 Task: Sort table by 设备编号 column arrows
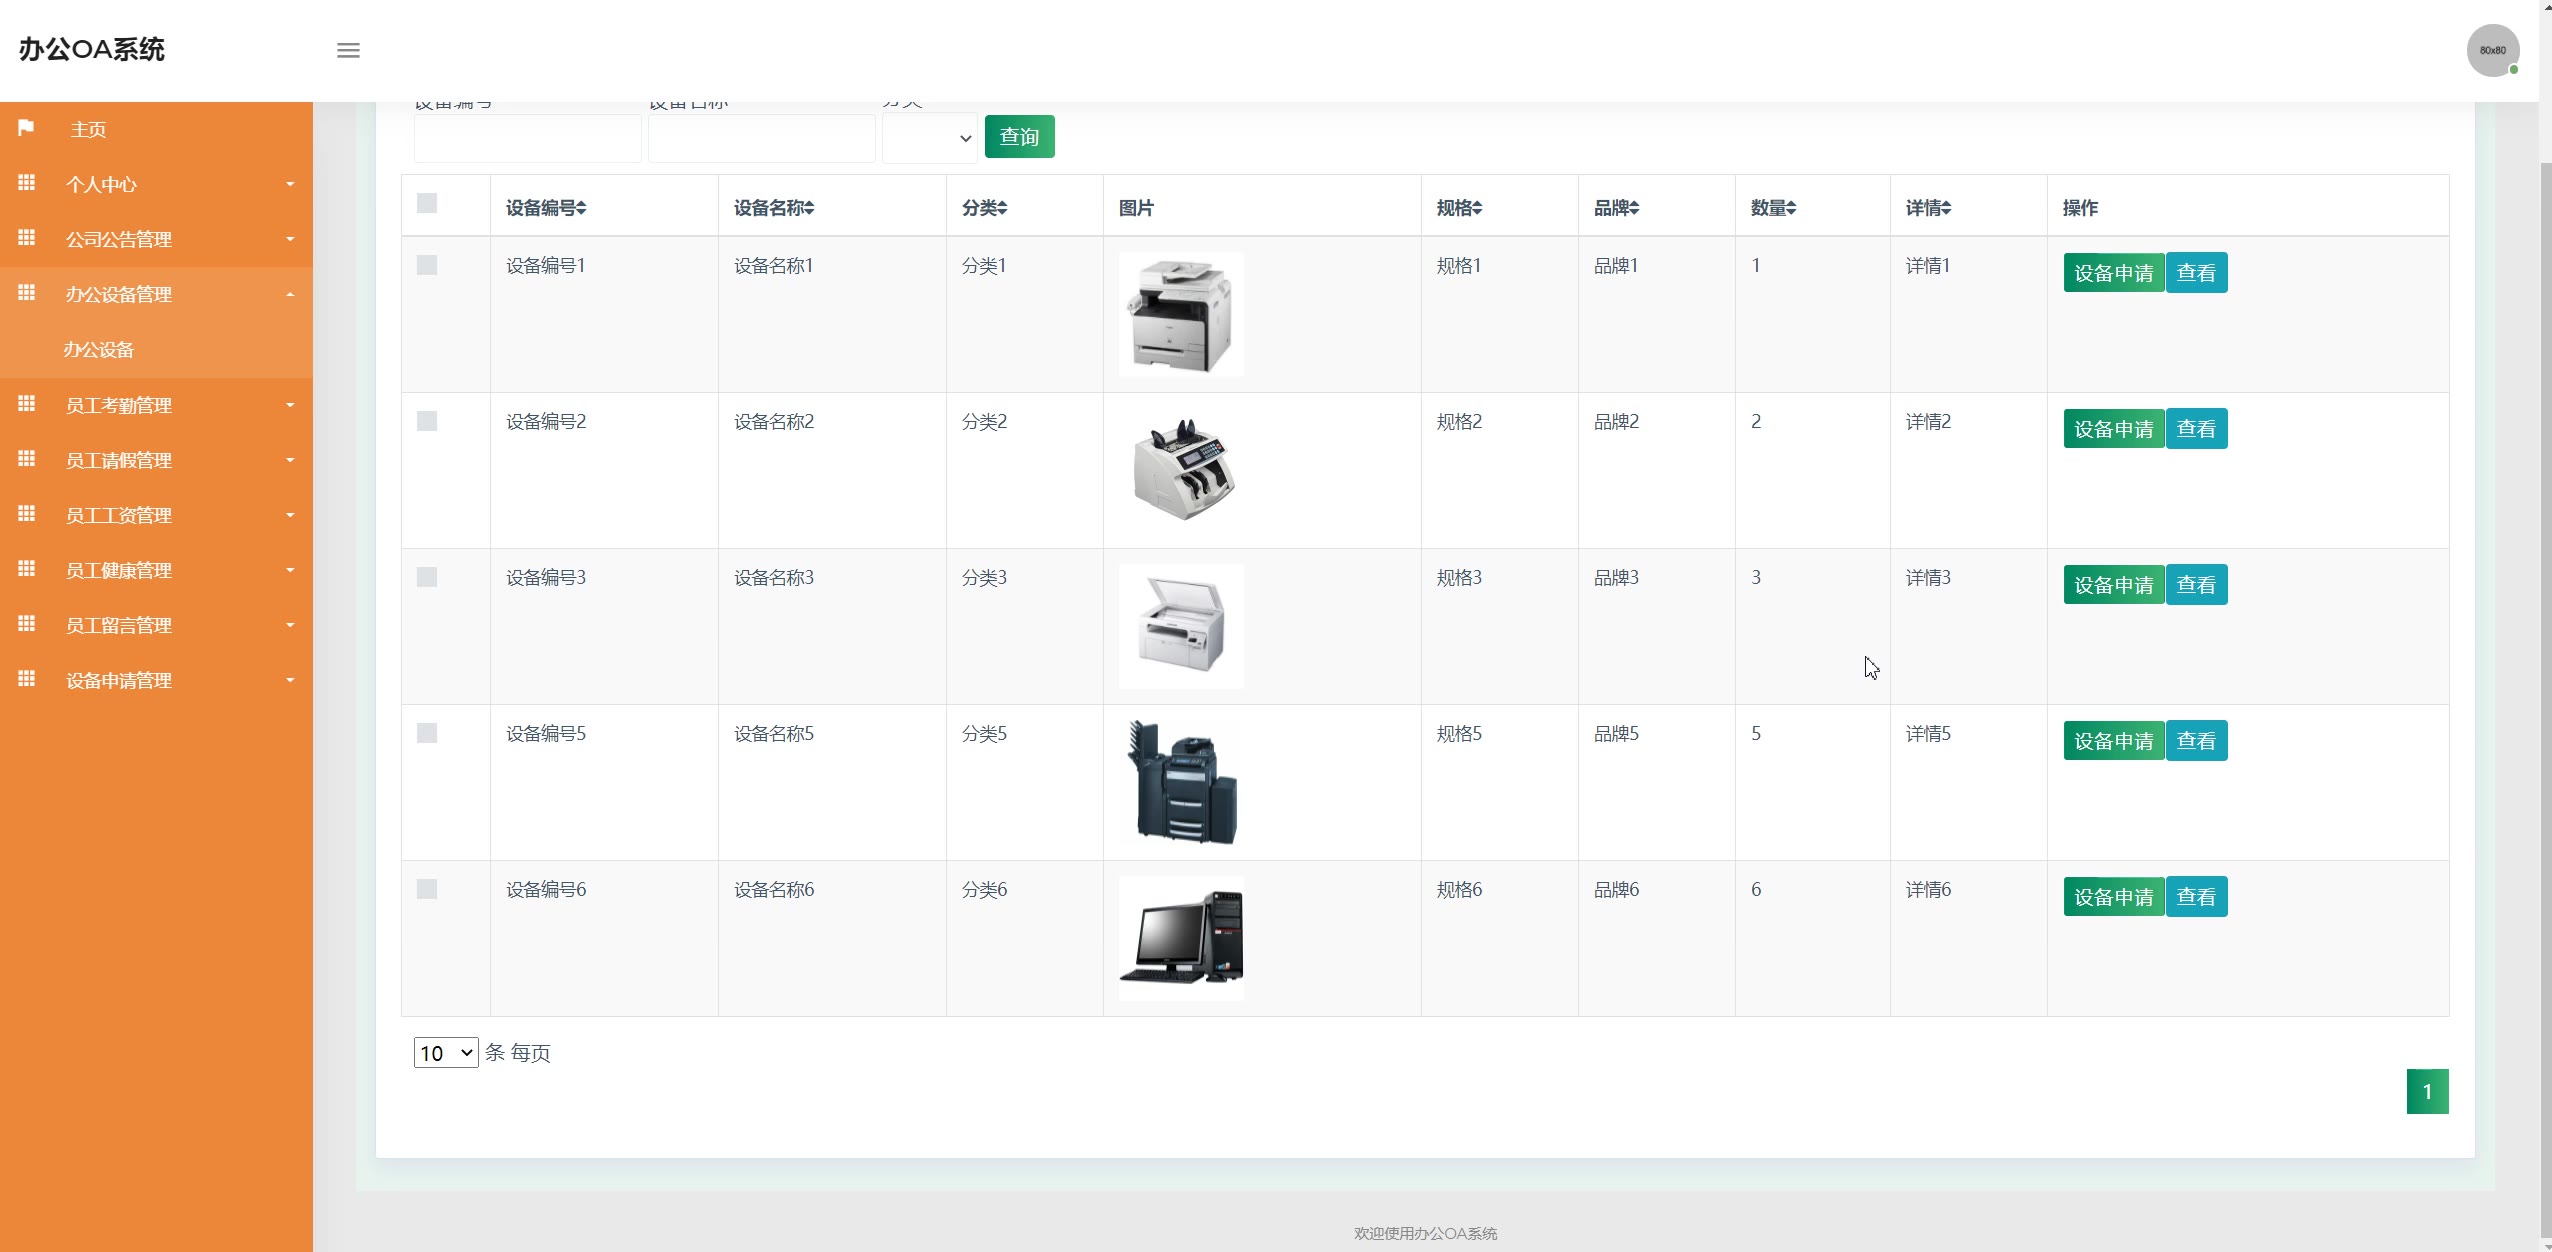581,208
